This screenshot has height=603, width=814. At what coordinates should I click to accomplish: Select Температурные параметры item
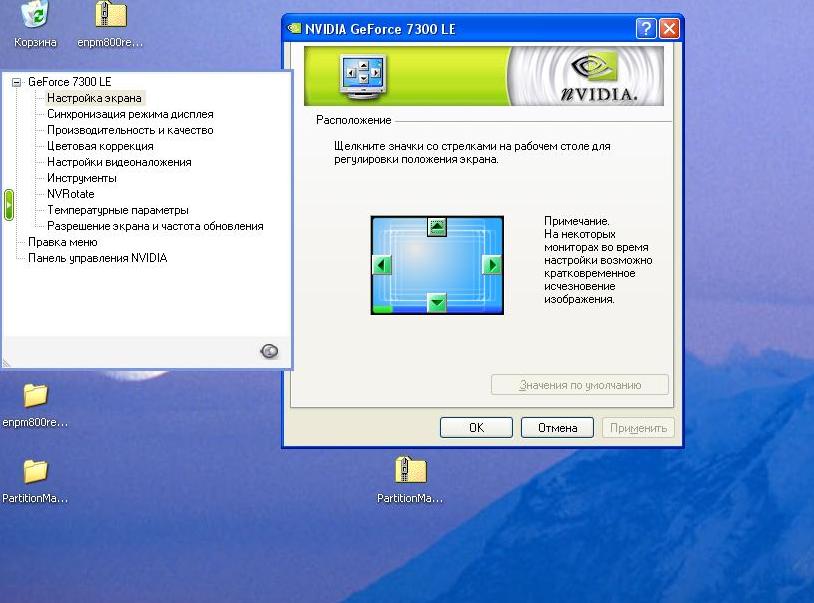pyautogui.click(x=118, y=210)
